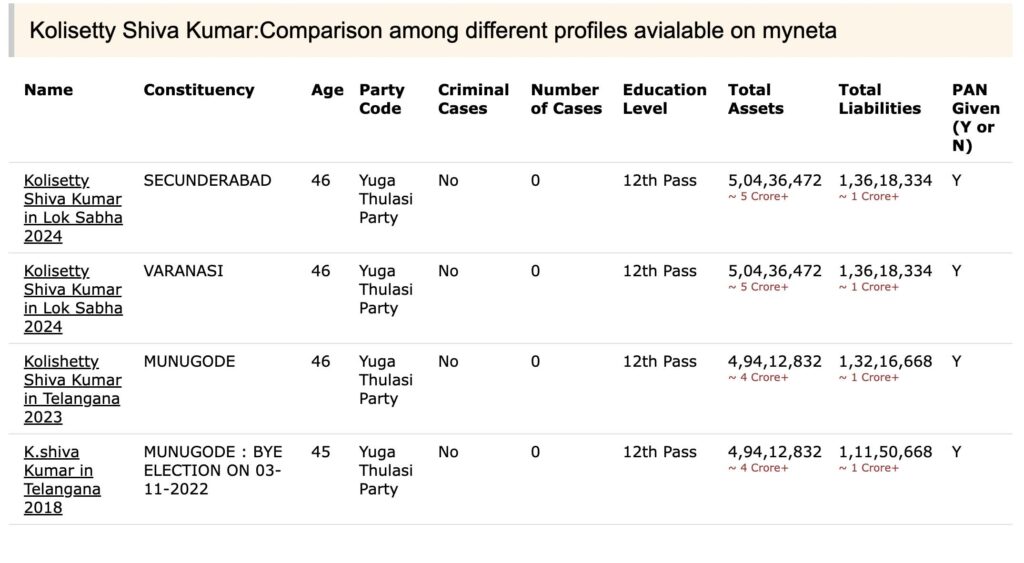This screenshot has height=563, width=1024.
Task: Click the Party Code column header
Action: pyautogui.click(x=381, y=99)
